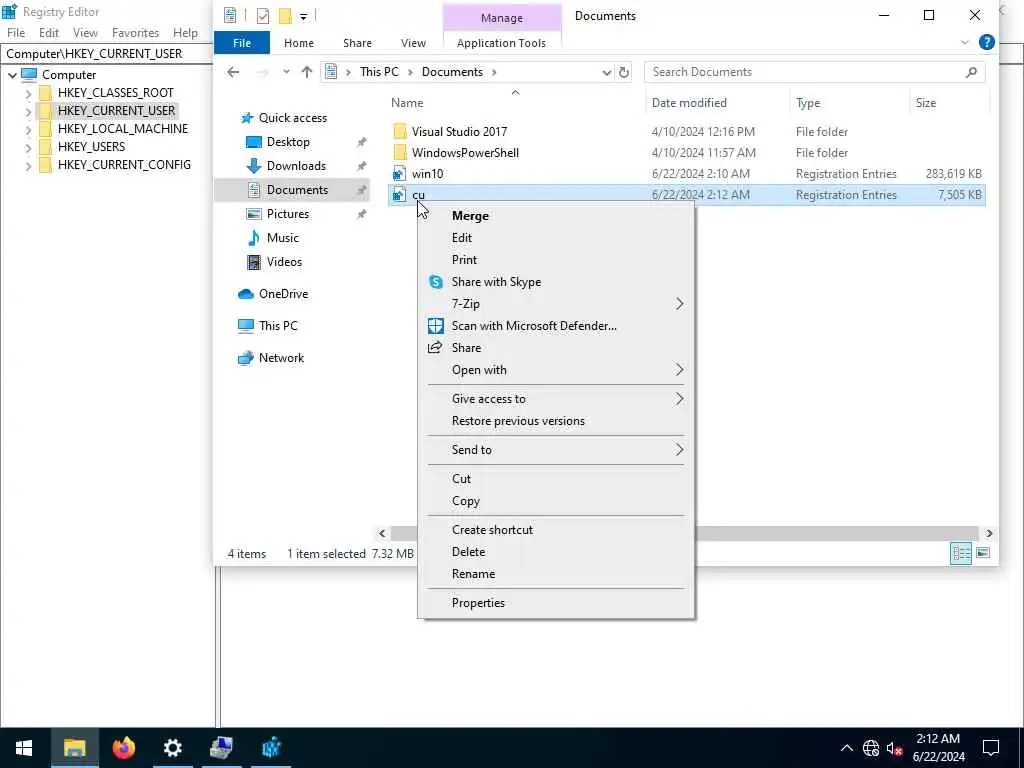The image size is (1024, 768).
Task: Open Videos in navigation pane
Action: tap(284, 262)
